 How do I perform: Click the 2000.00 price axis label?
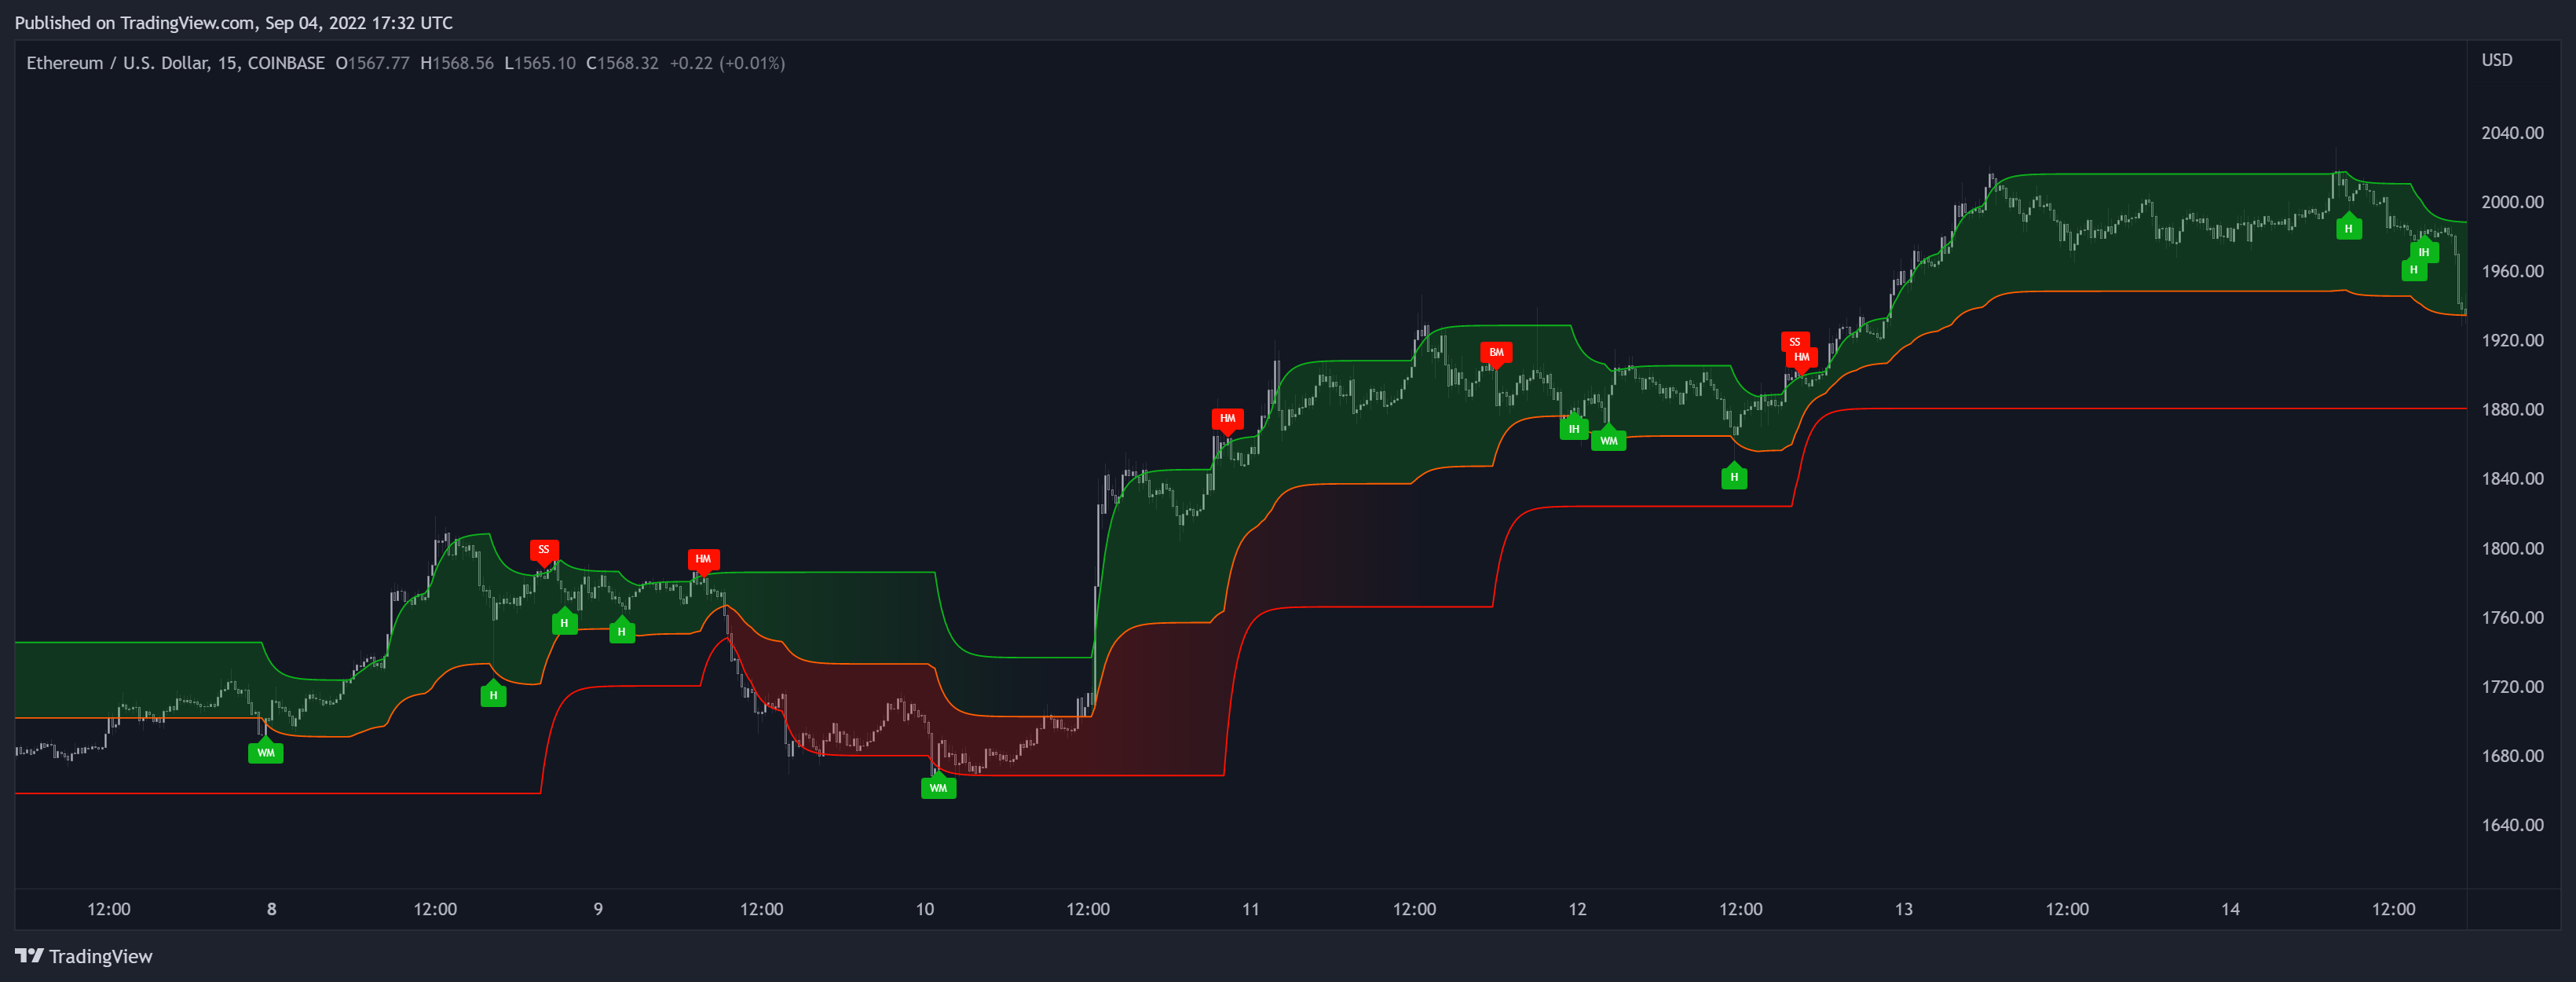2512,202
